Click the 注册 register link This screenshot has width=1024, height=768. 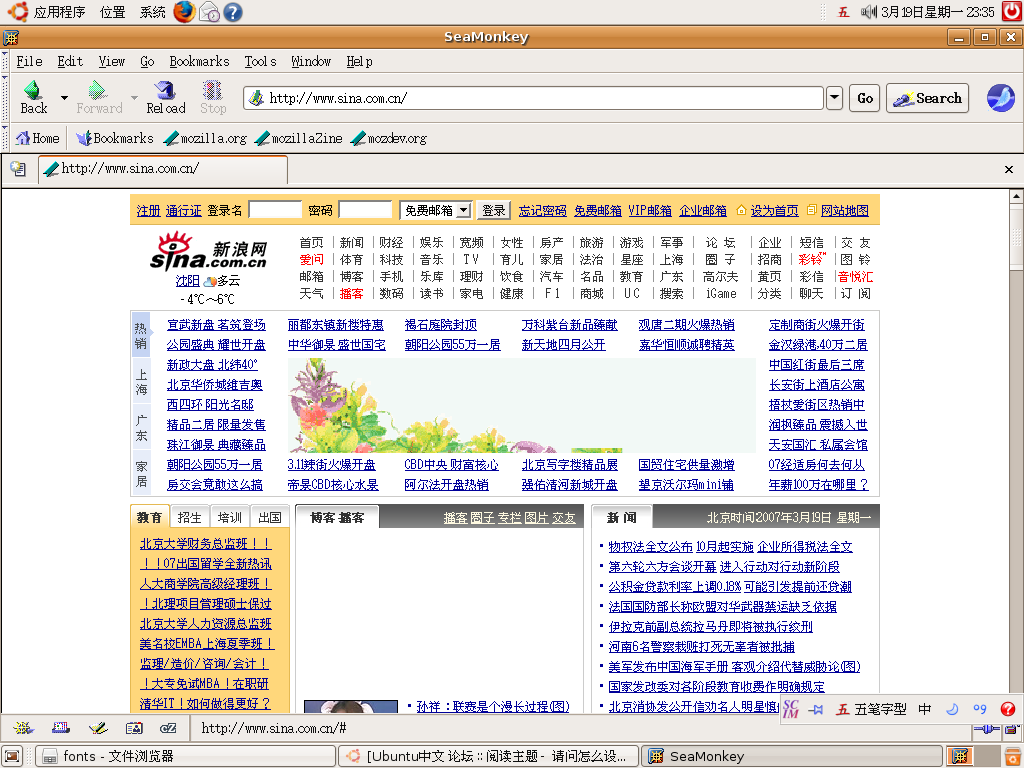[148, 210]
